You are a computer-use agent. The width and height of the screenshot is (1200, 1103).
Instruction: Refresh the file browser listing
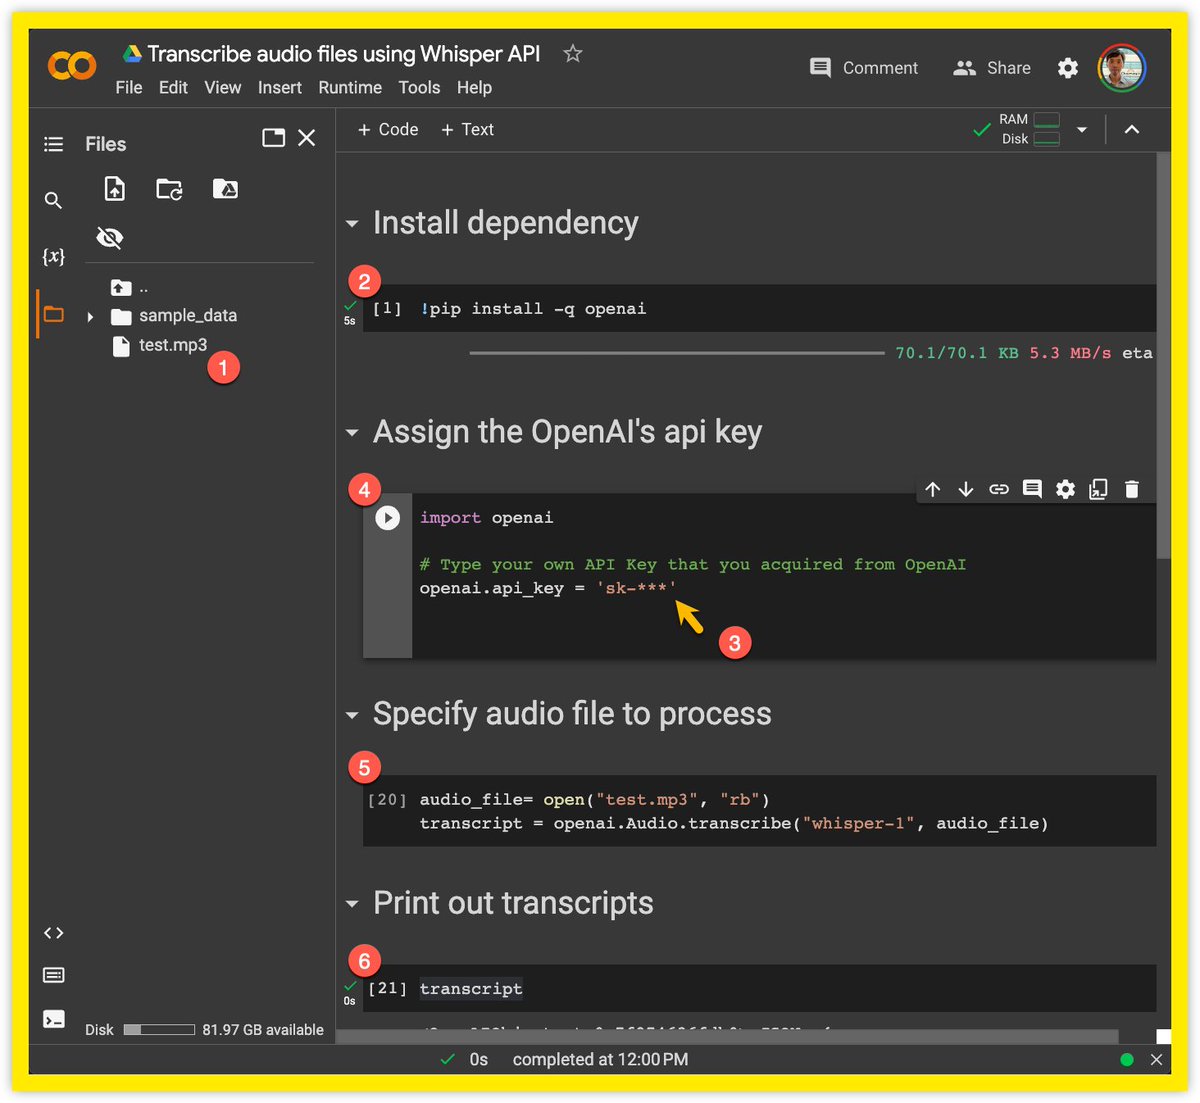coord(169,188)
